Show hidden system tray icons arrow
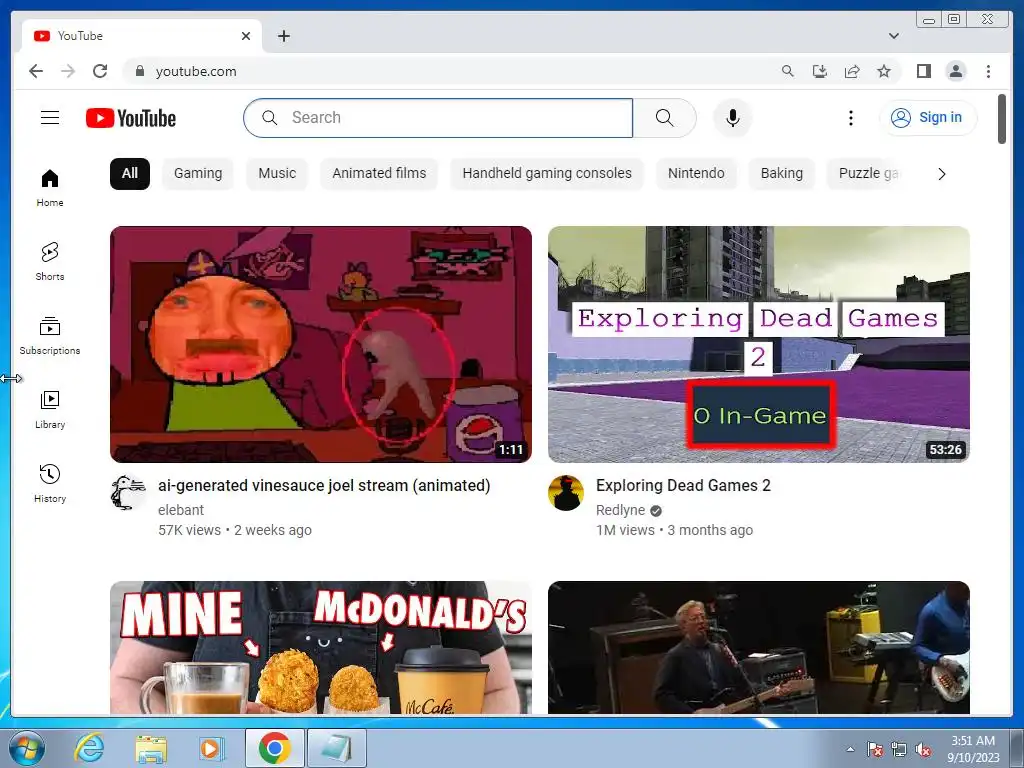Image resolution: width=1024 pixels, height=768 pixels. point(850,749)
